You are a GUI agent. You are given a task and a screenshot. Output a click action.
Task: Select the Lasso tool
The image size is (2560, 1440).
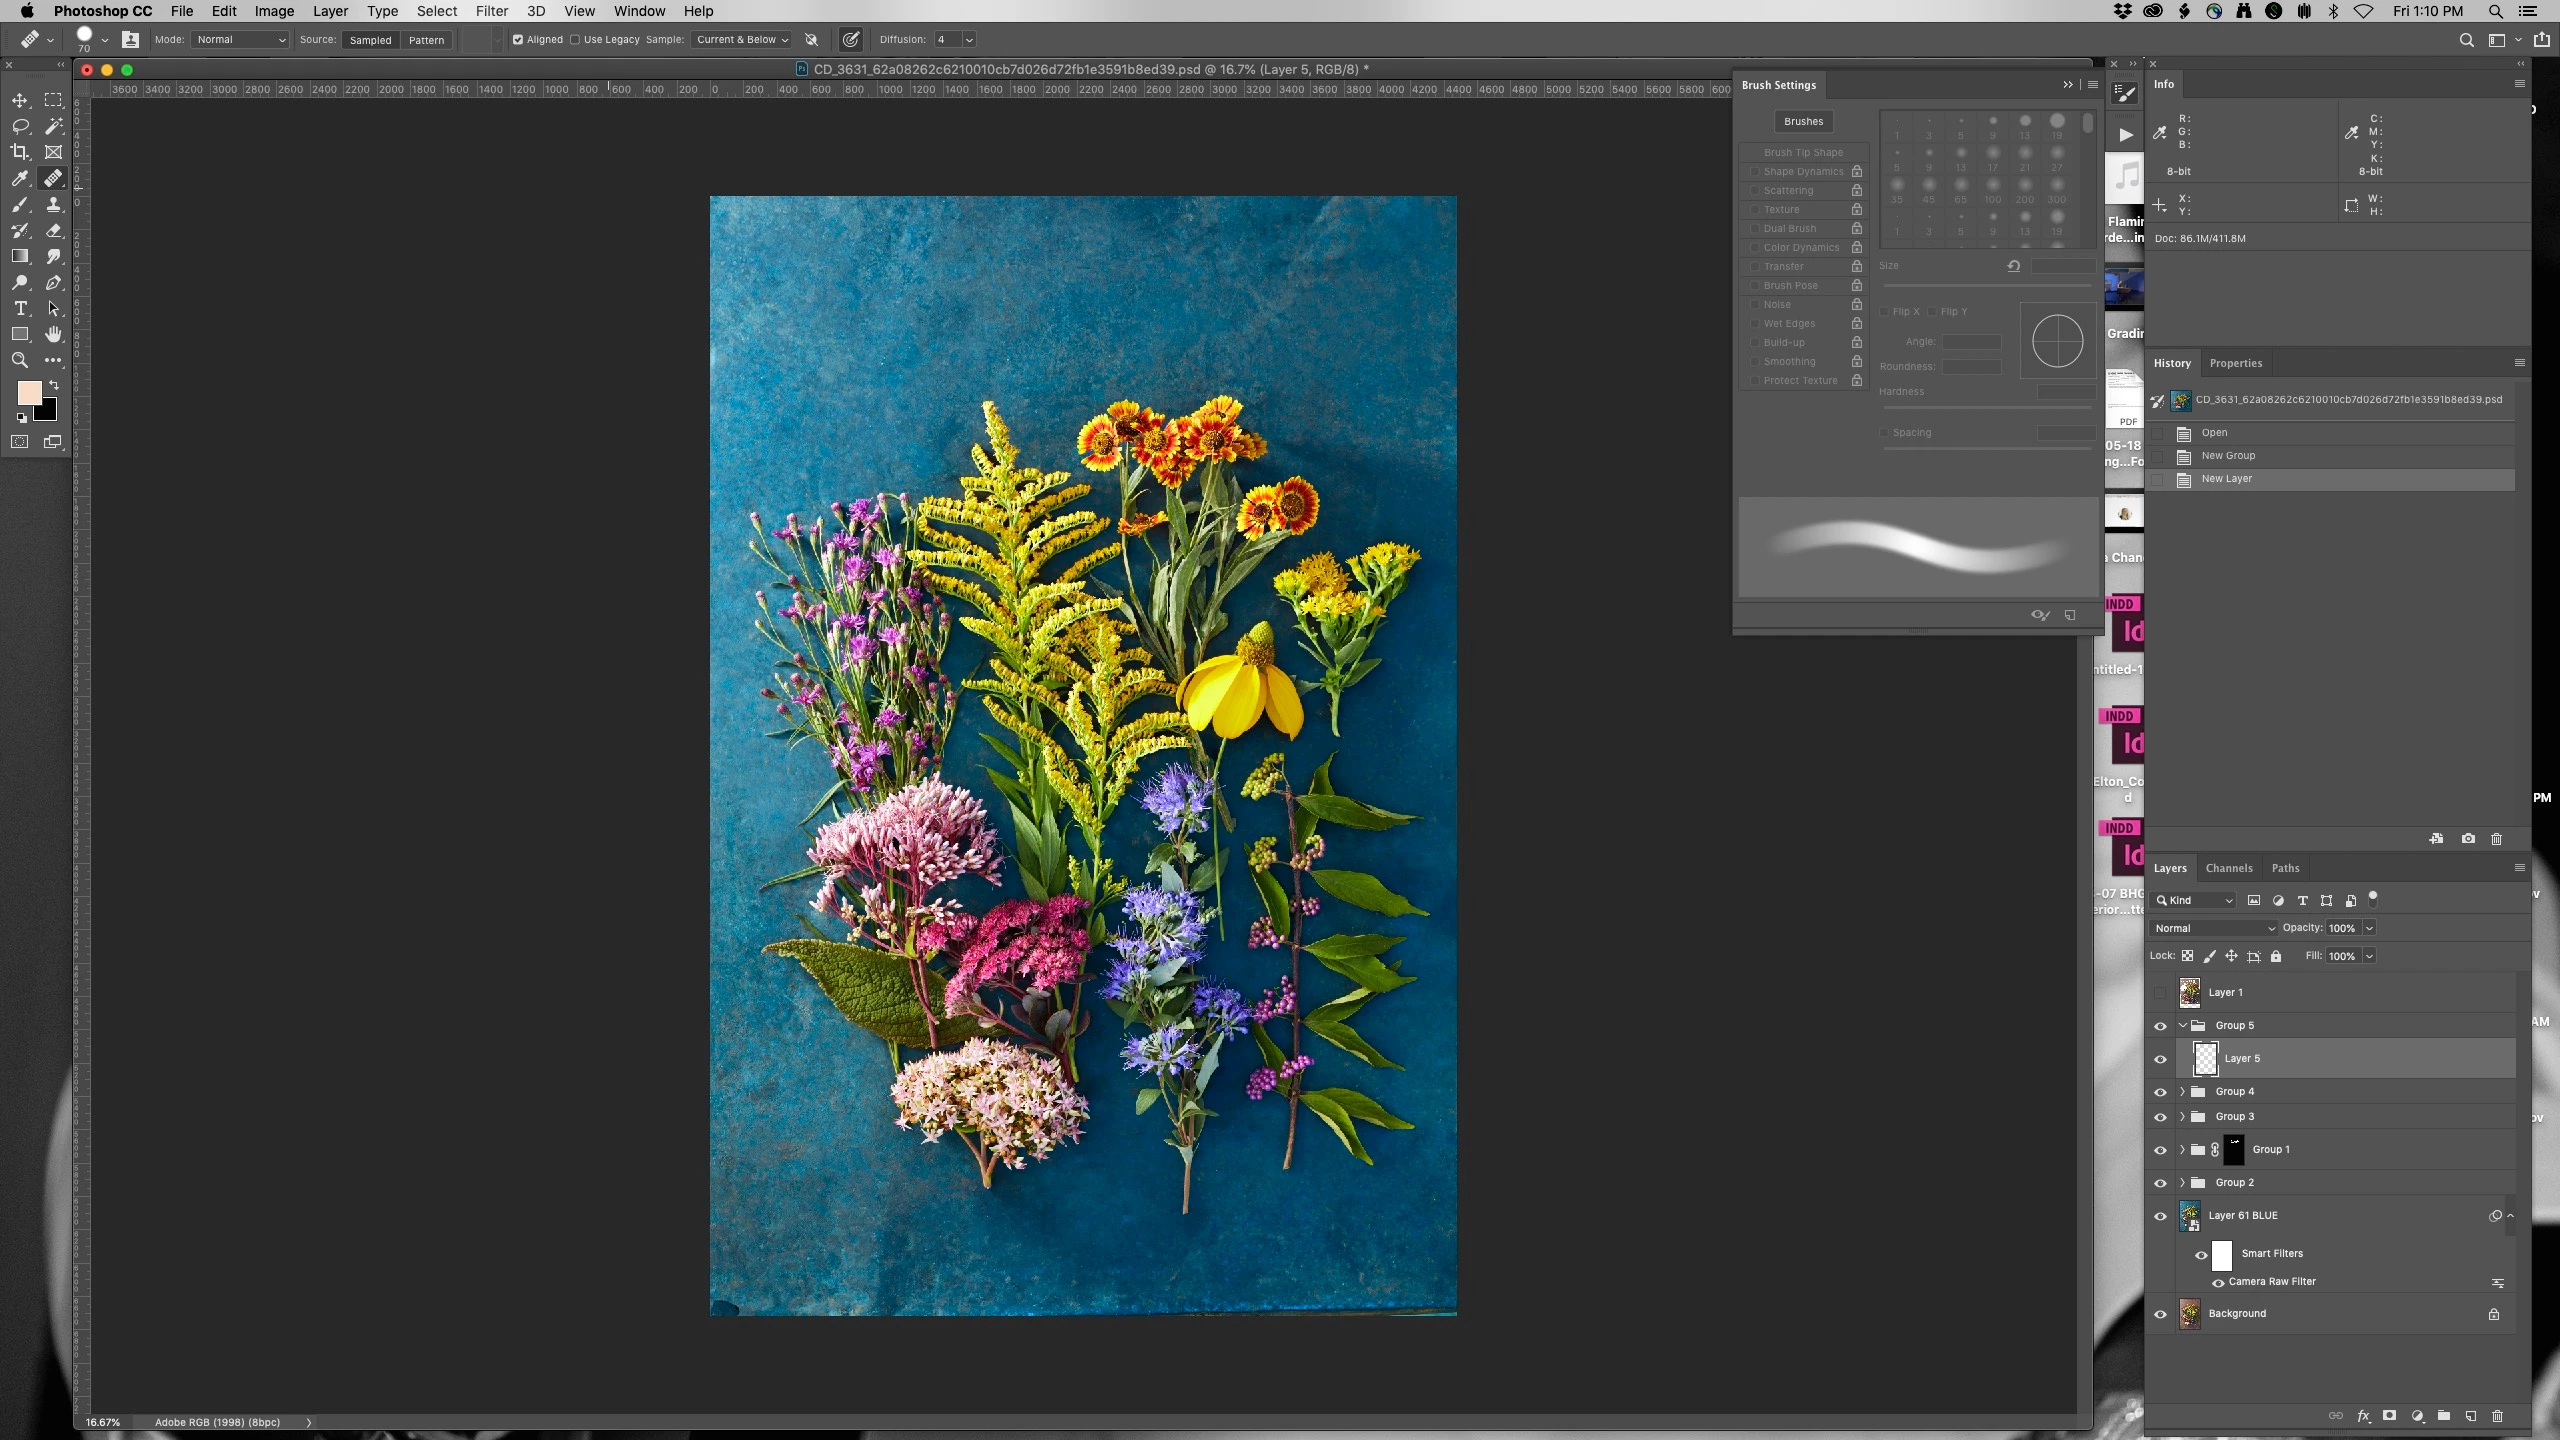point(20,126)
